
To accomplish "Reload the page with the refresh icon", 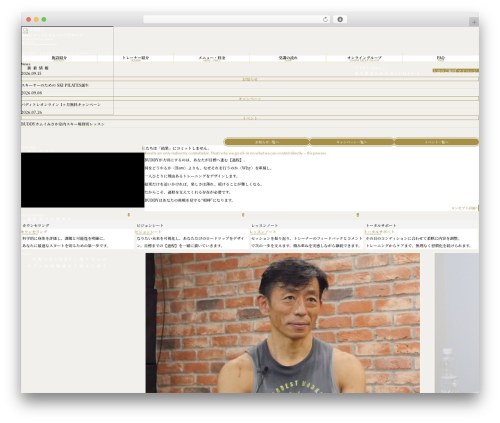I will click(325, 20).
